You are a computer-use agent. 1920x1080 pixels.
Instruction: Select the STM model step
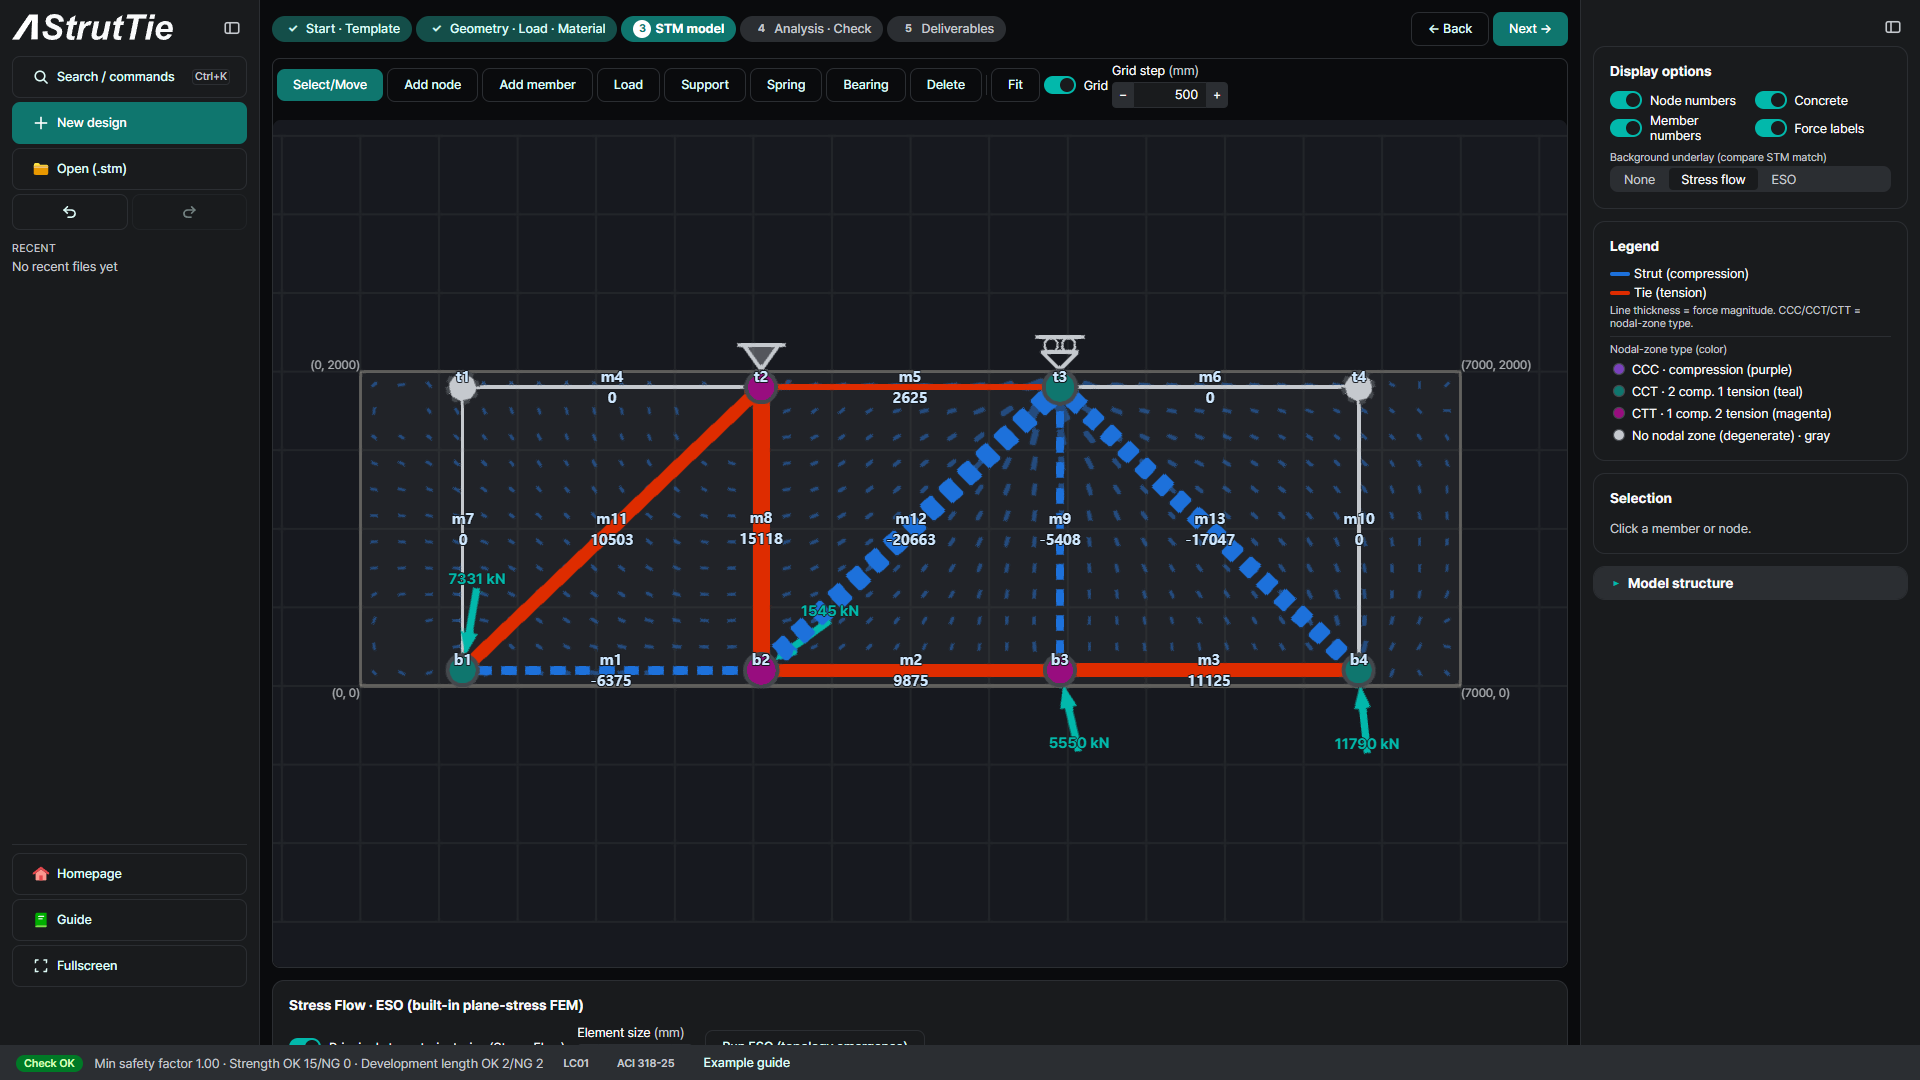click(x=679, y=29)
